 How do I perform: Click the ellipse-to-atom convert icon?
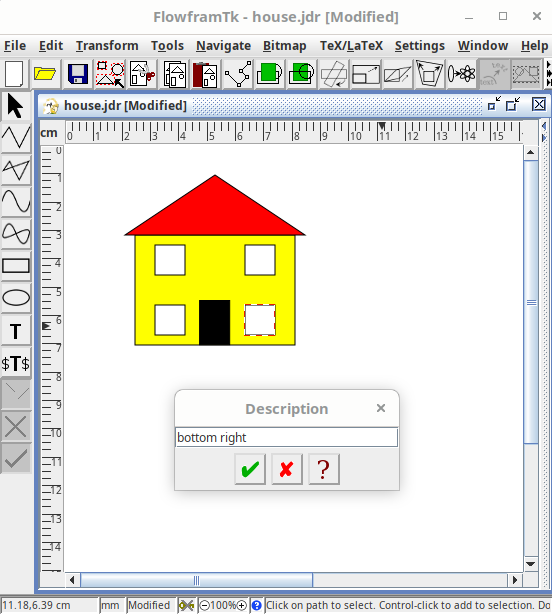tap(461, 74)
